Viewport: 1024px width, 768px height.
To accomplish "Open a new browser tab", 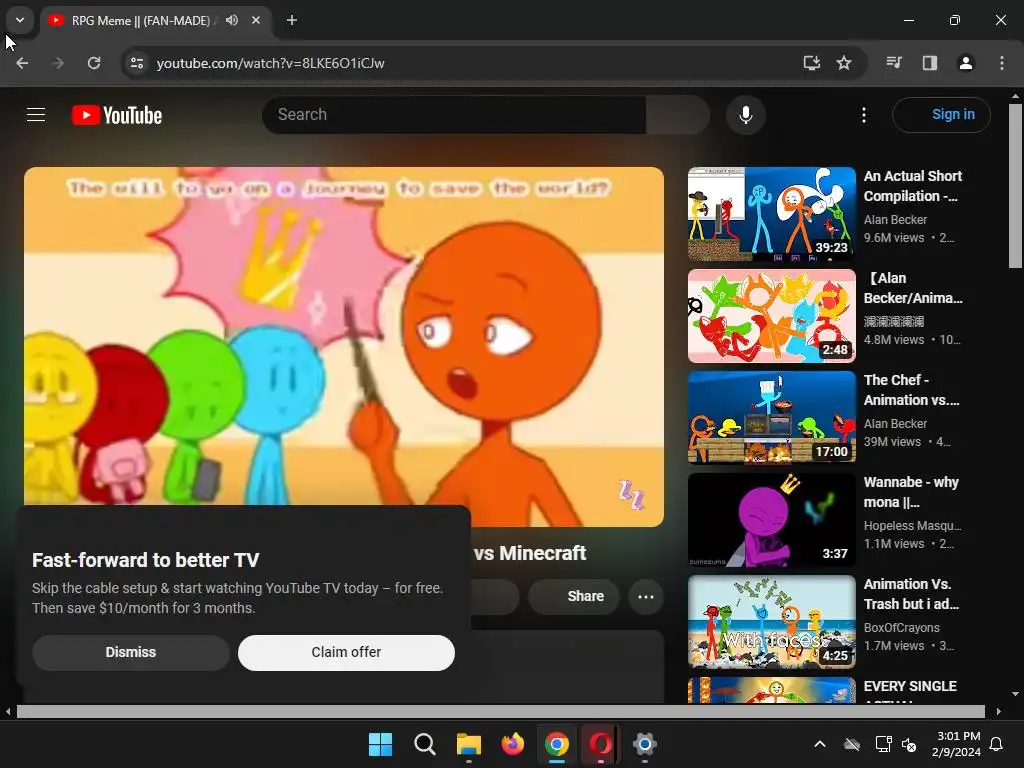I will (292, 20).
